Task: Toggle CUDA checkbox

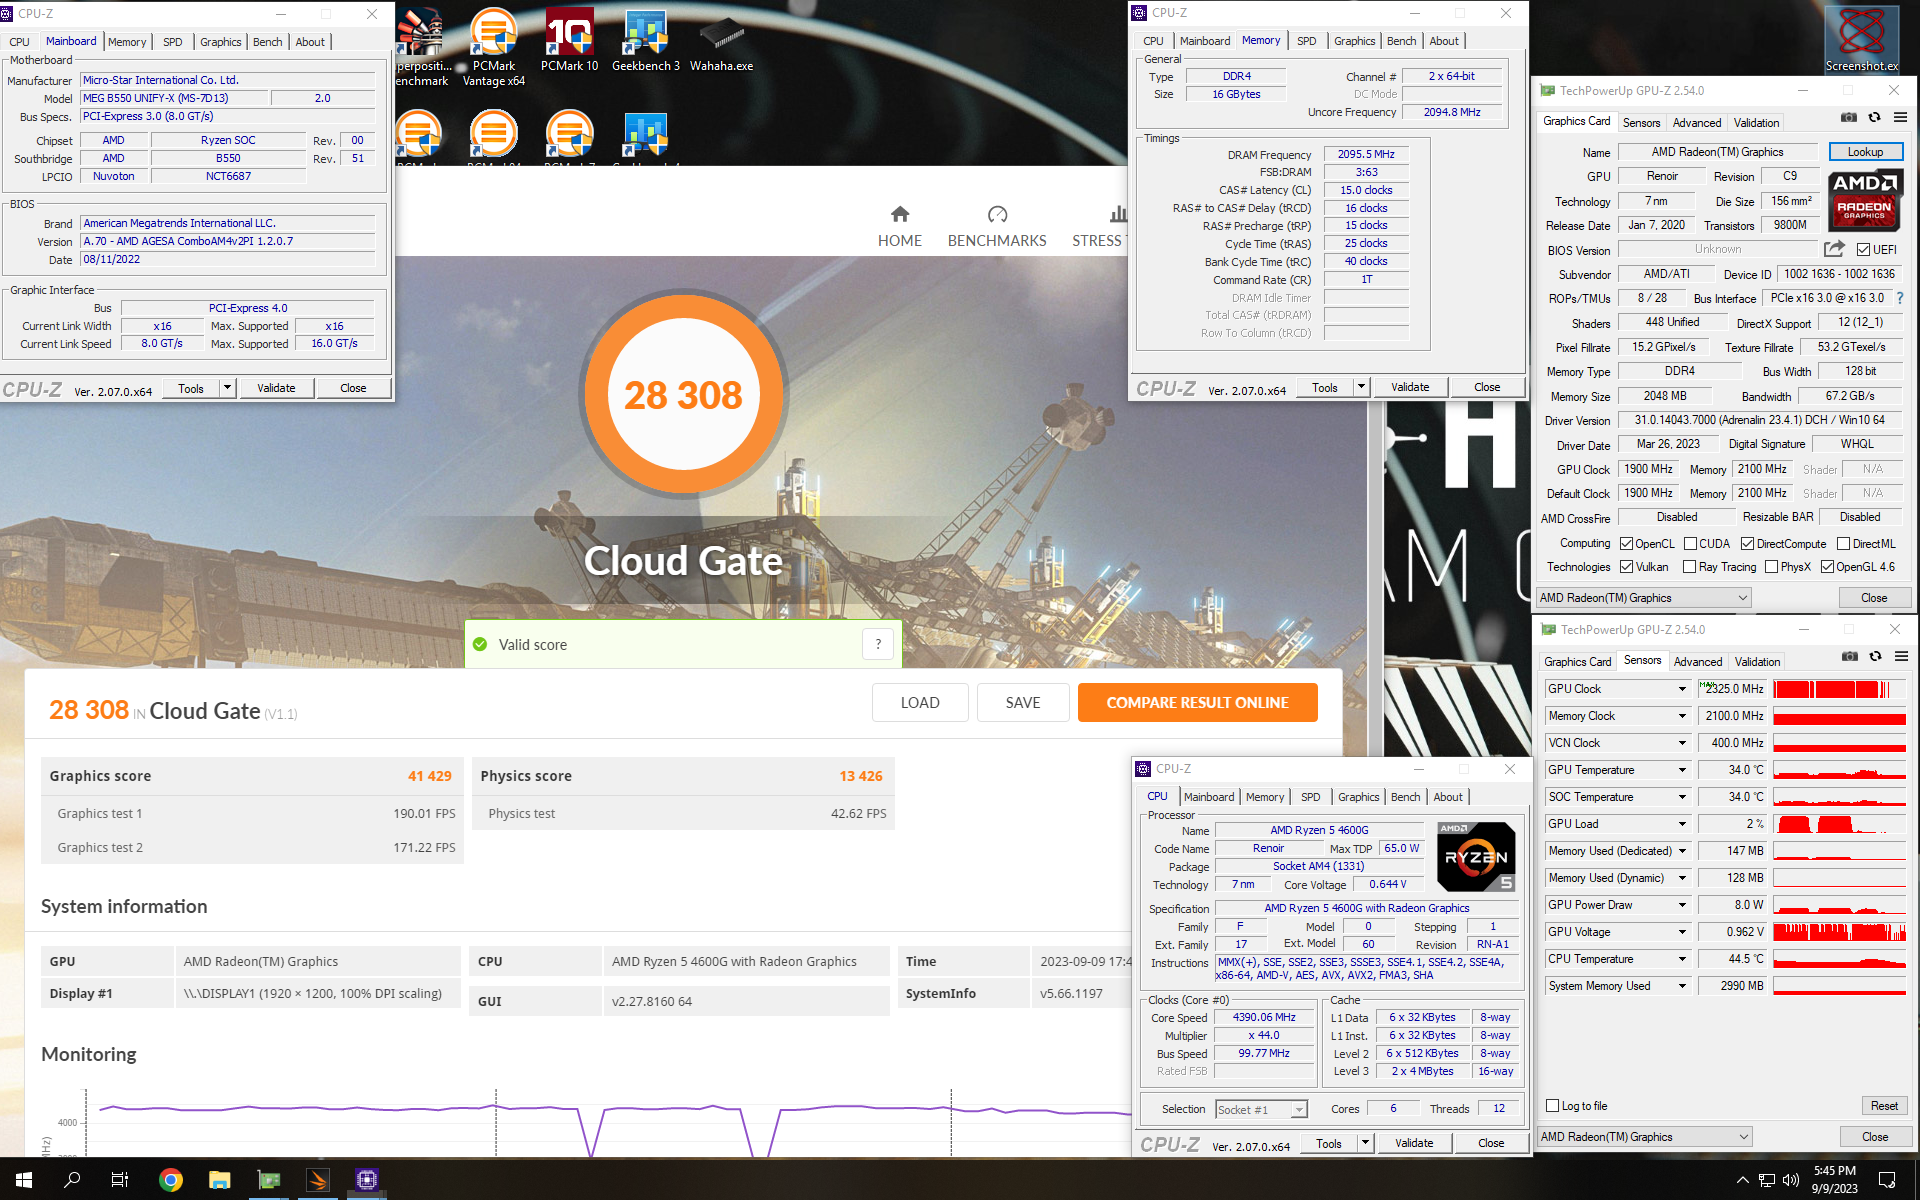Action: [1690, 544]
